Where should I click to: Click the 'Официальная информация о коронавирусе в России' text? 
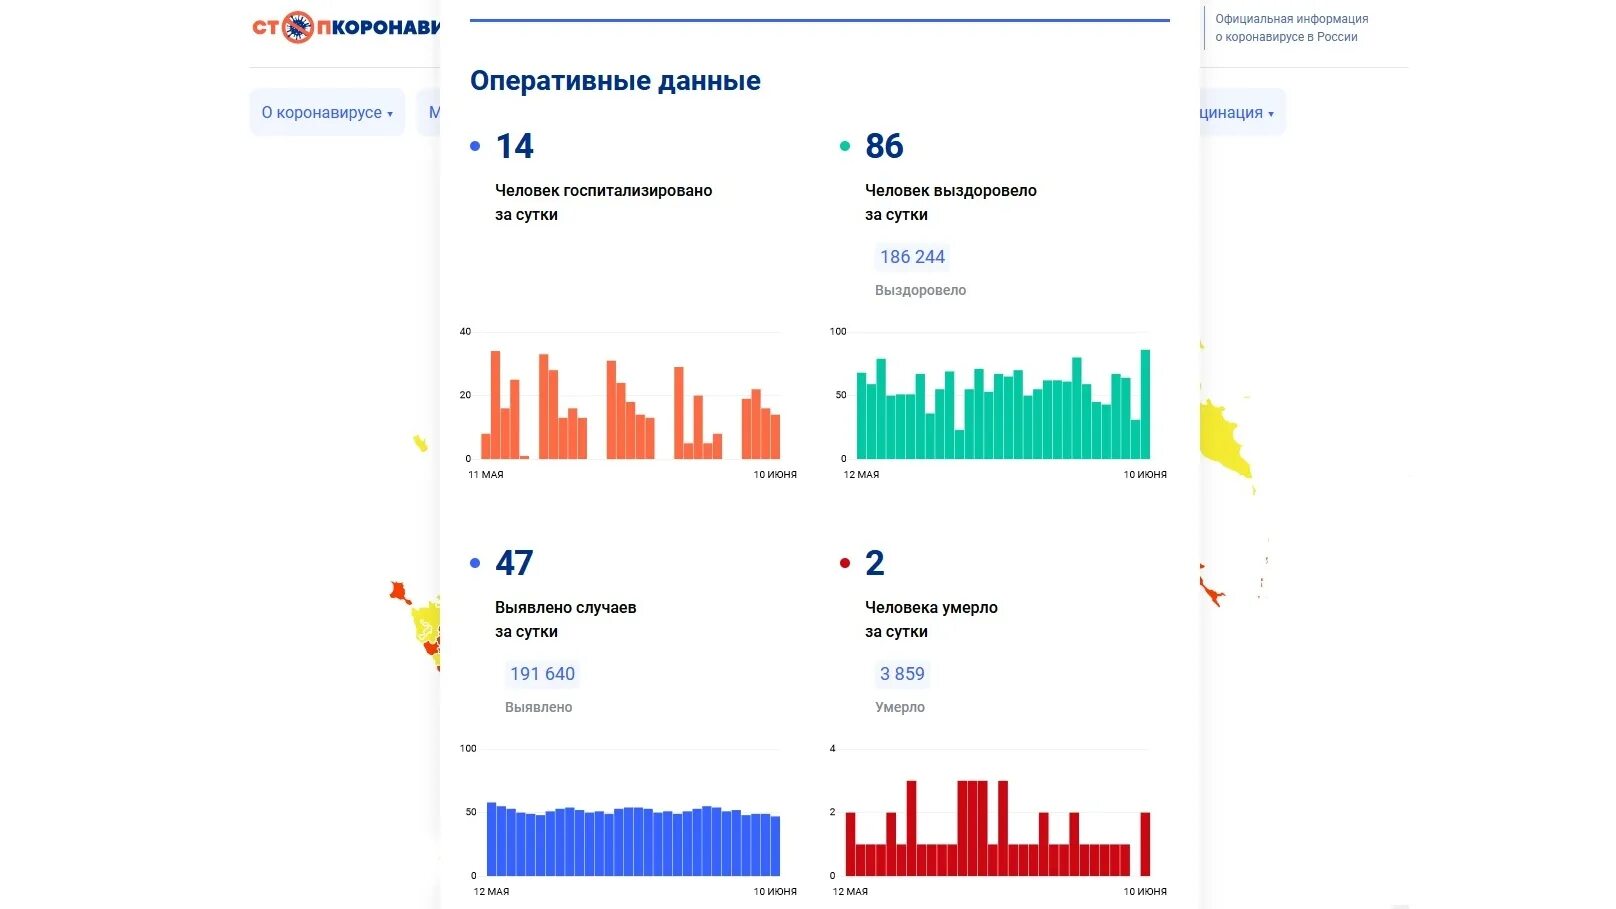1291,28
